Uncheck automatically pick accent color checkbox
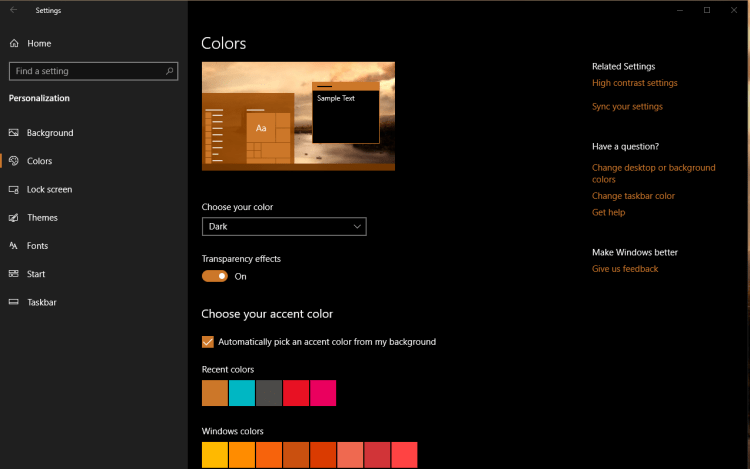 [208, 342]
